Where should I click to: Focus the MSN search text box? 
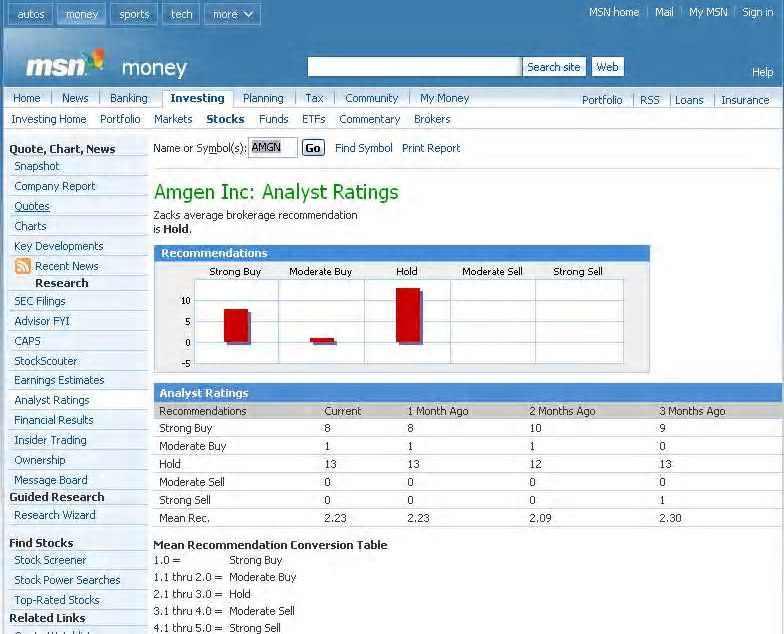[414, 67]
